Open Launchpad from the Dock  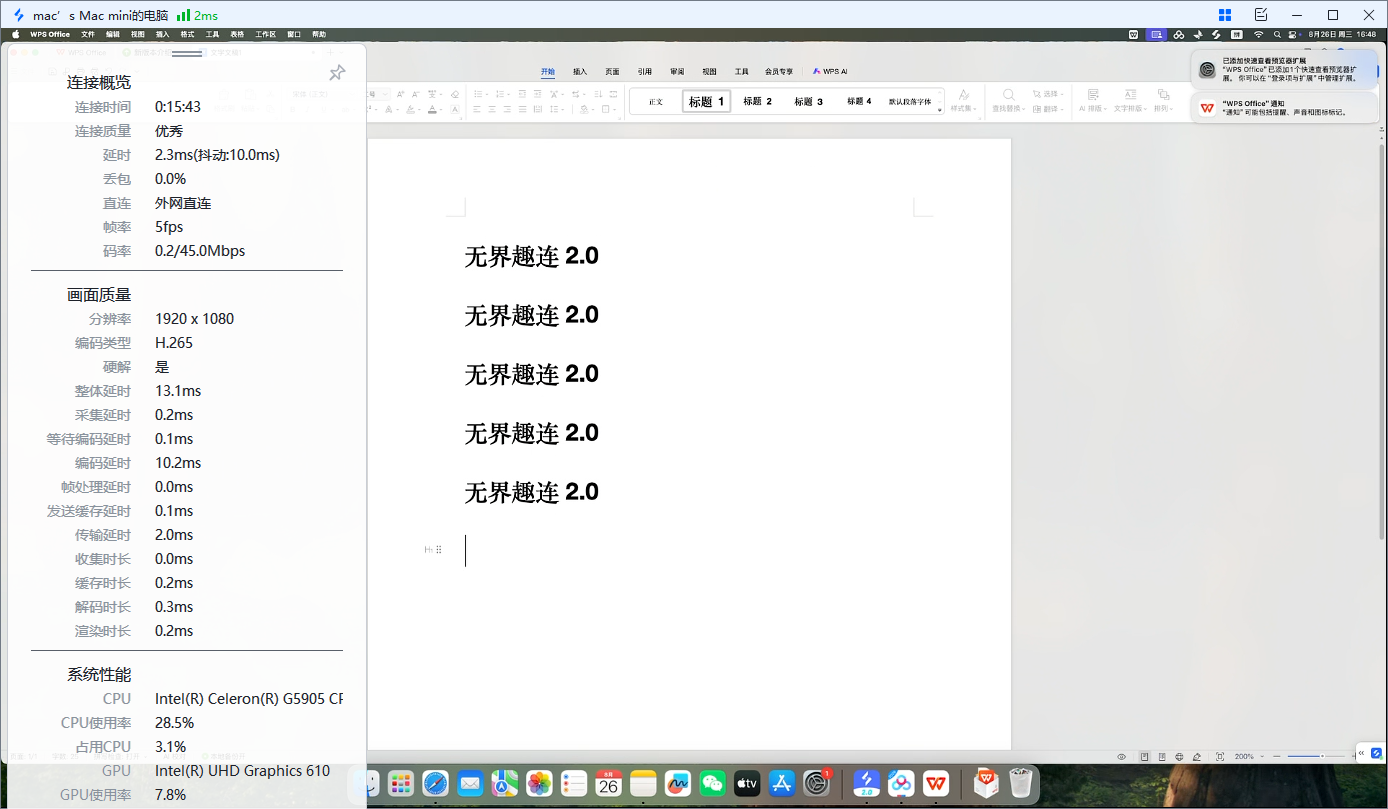point(401,783)
